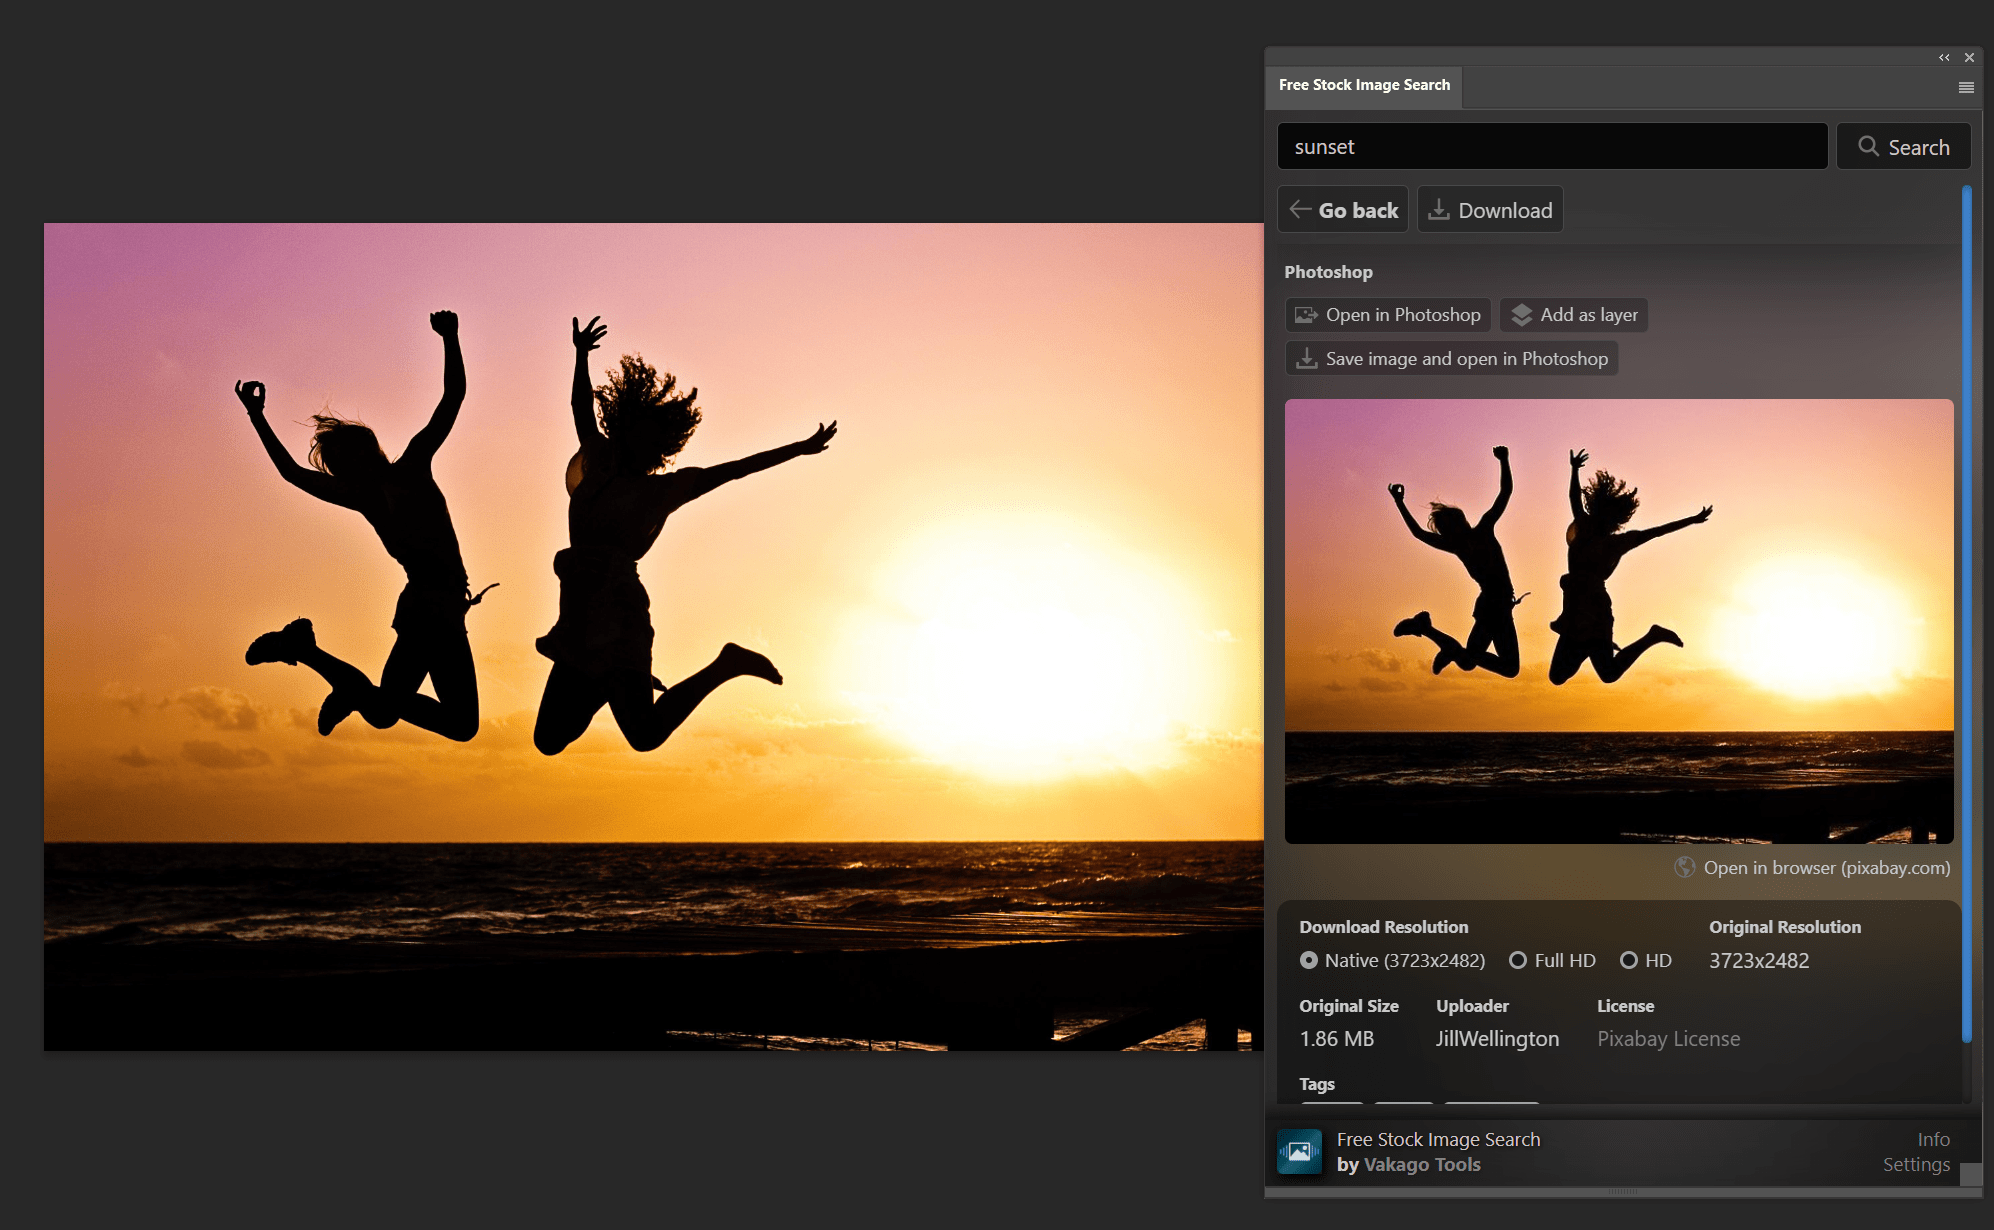Choose Full HD download resolution
Screen dimensions: 1994x1230
pos(1518,960)
